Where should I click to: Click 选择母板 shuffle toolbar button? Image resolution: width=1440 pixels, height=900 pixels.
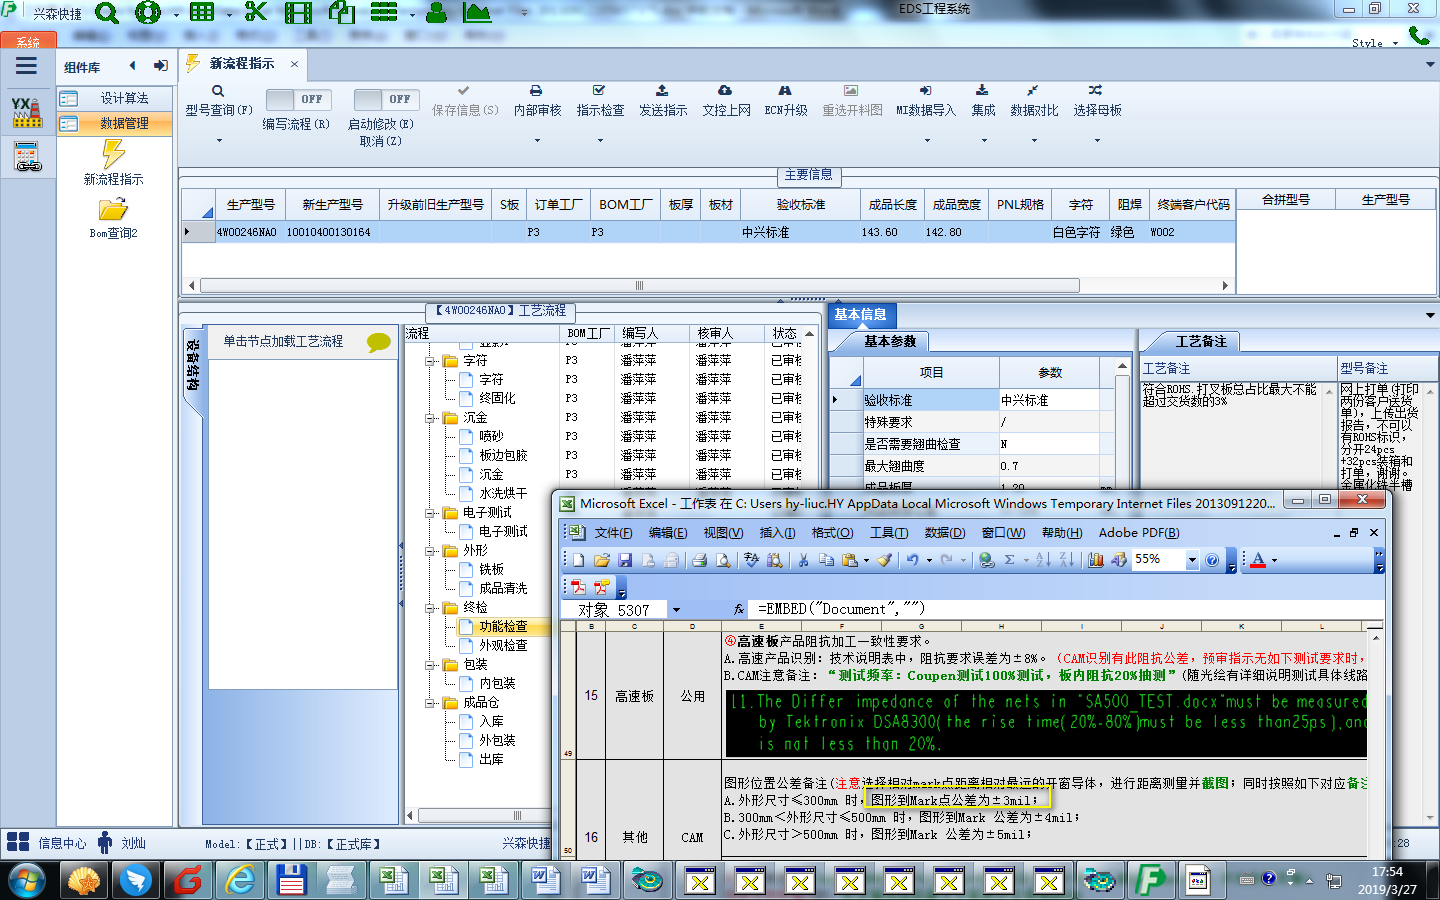(1097, 101)
